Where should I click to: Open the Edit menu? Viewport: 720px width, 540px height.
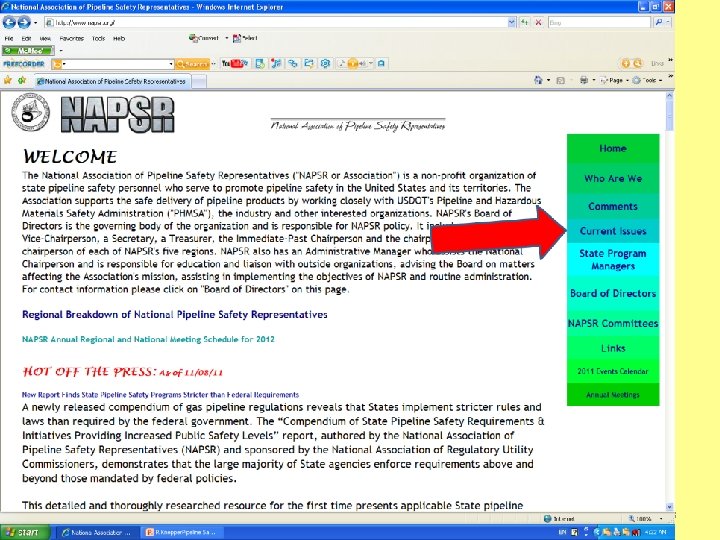[26, 39]
